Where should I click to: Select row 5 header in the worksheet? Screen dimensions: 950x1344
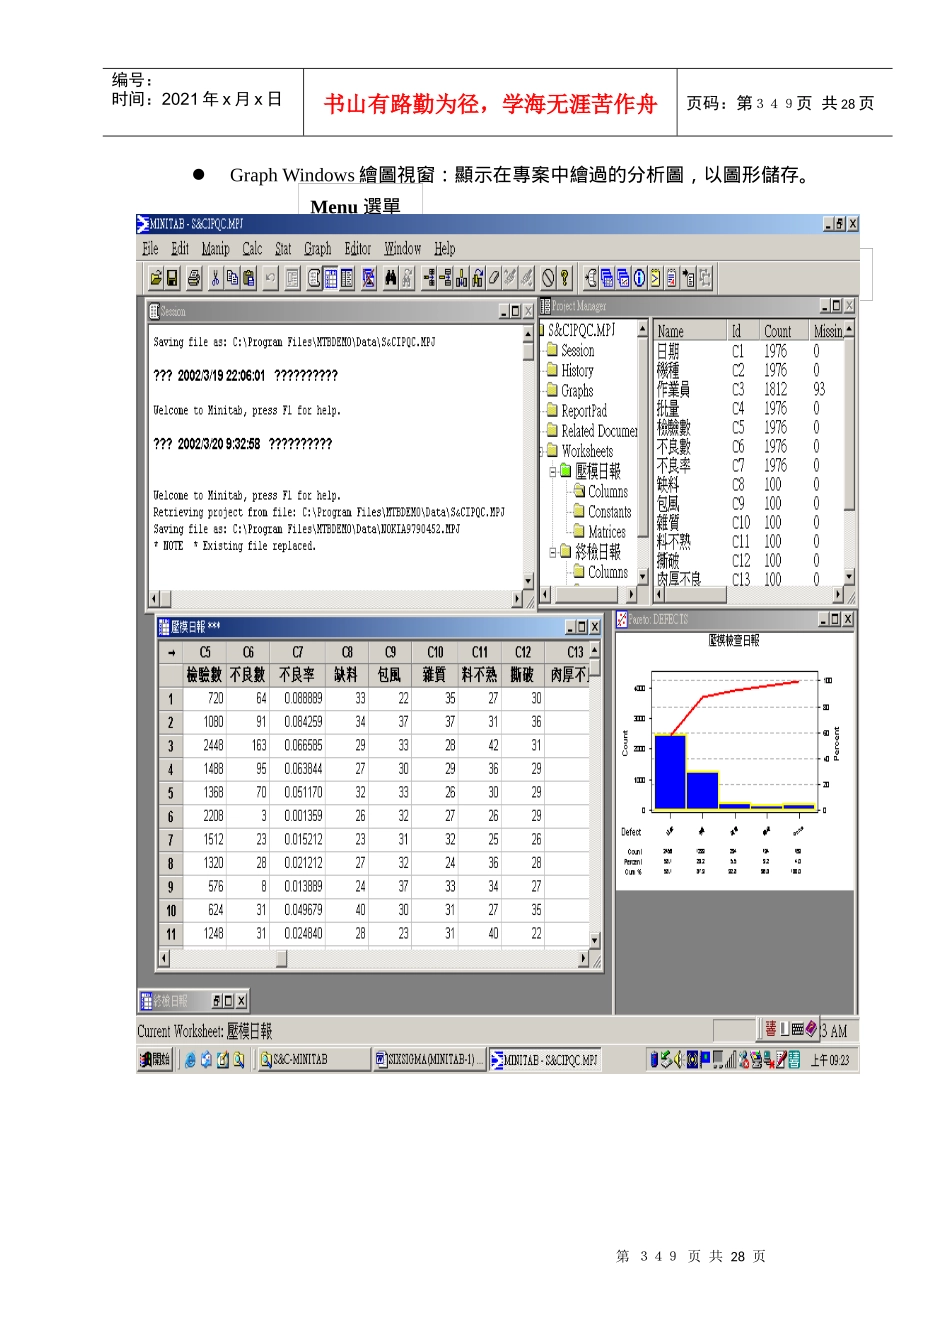coord(171,793)
